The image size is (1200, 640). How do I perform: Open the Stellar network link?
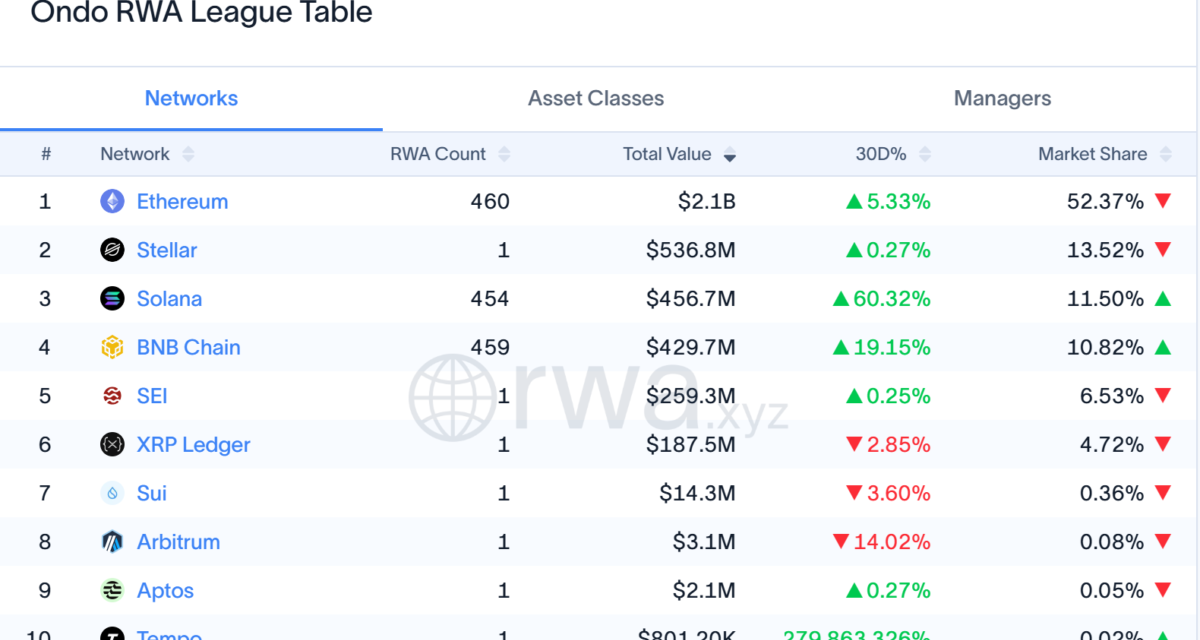[x=167, y=250]
